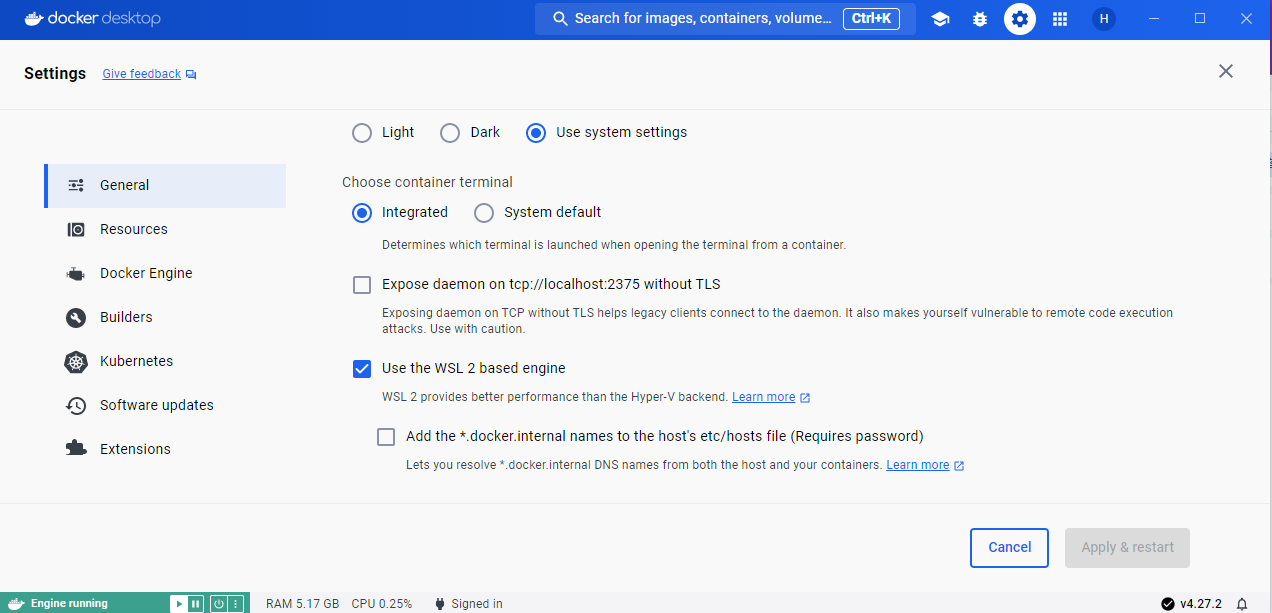Select the Light theme radio button
The width and height of the screenshot is (1272, 613).
coord(362,132)
